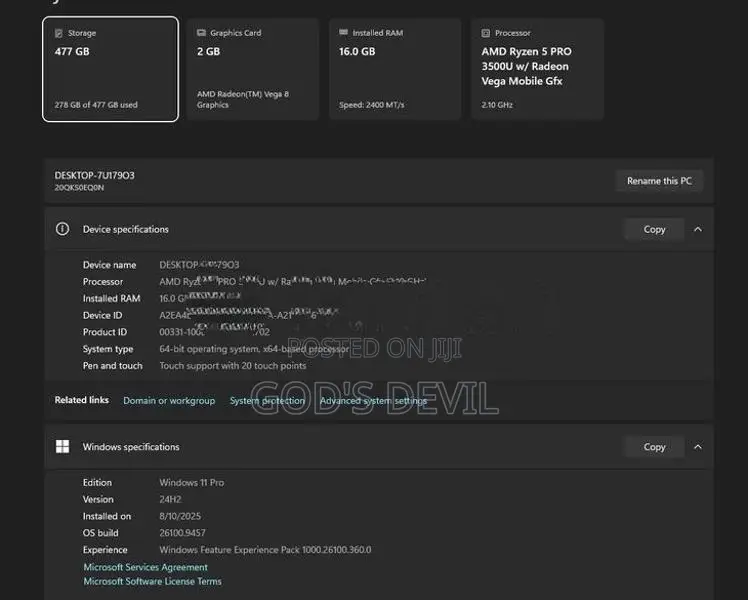Select the DESKTOP-7U179O3 header name
The width and height of the screenshot is (748, 600).
94,176
